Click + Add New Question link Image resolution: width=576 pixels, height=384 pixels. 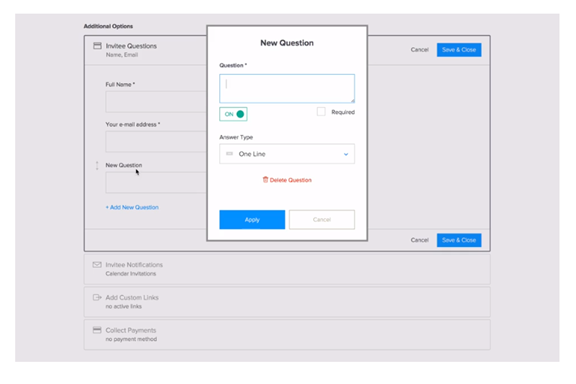132,207
